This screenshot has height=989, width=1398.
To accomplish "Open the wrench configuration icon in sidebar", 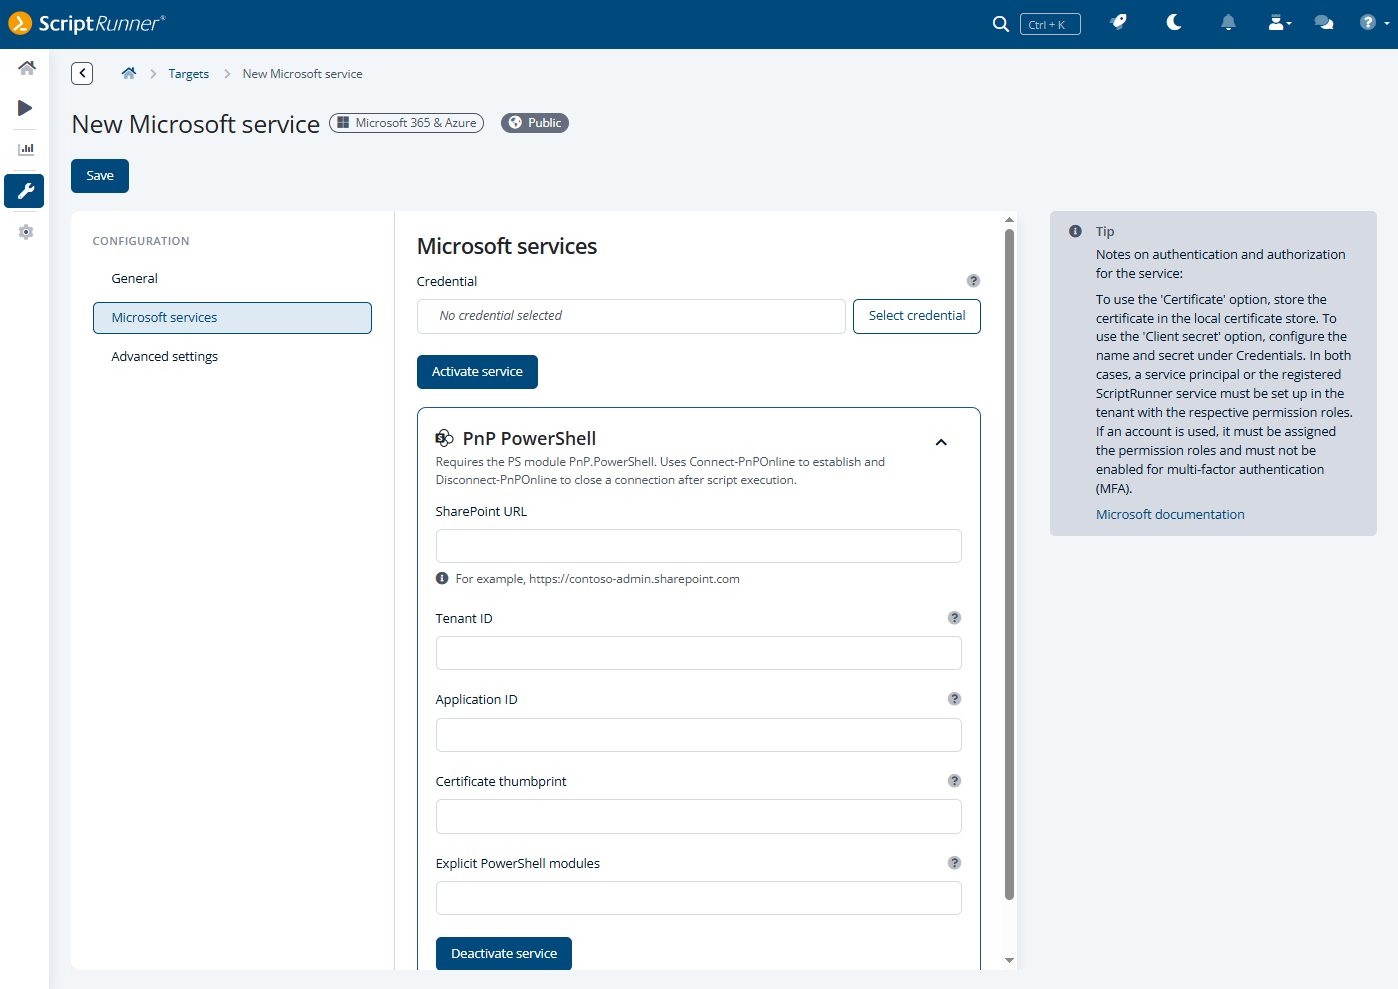I will pos(25,191).
